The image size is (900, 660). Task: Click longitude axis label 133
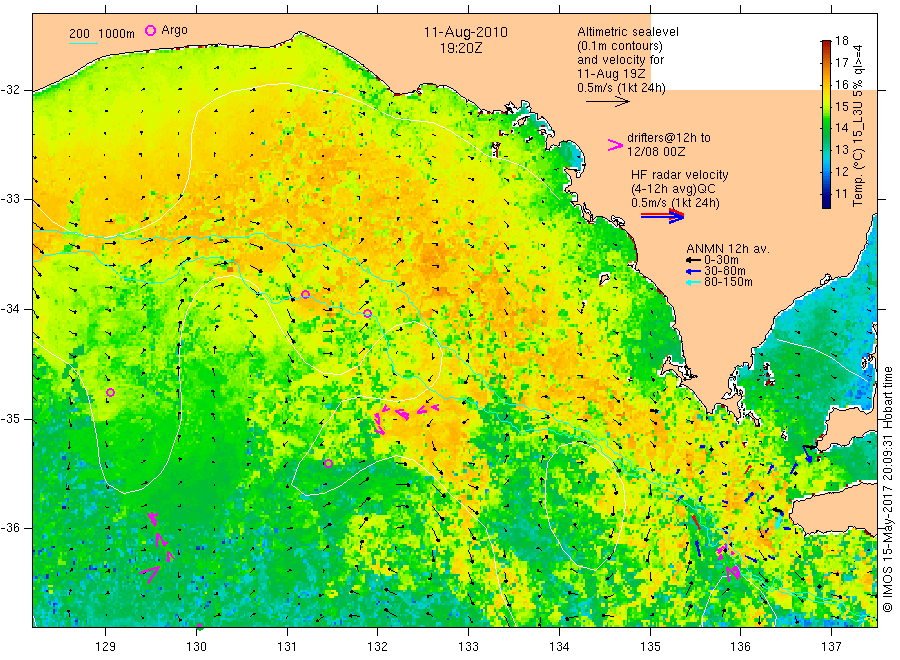(x=468, y=647)
